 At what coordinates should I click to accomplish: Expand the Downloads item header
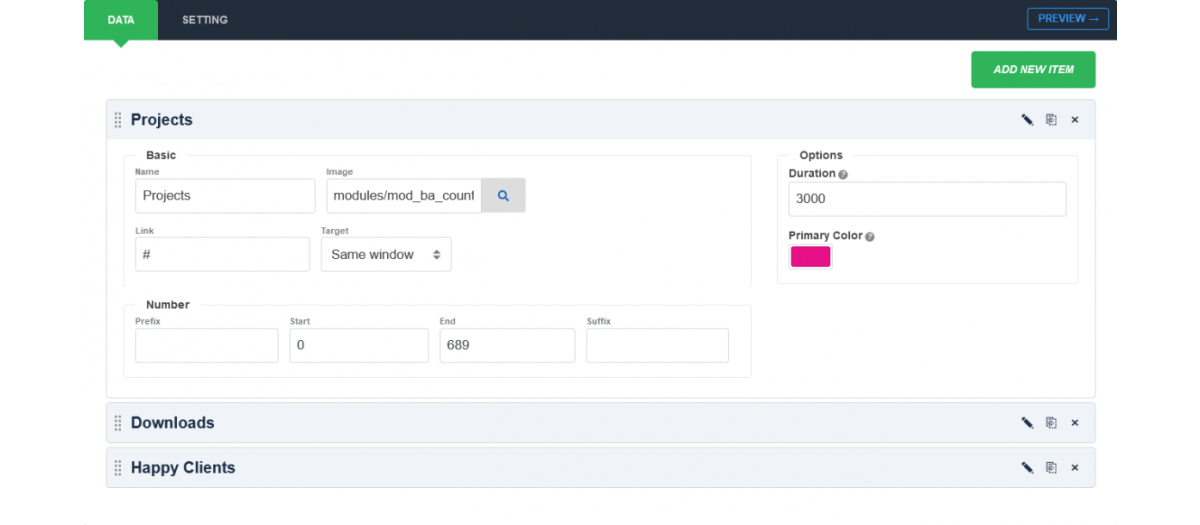coord(600,423)
